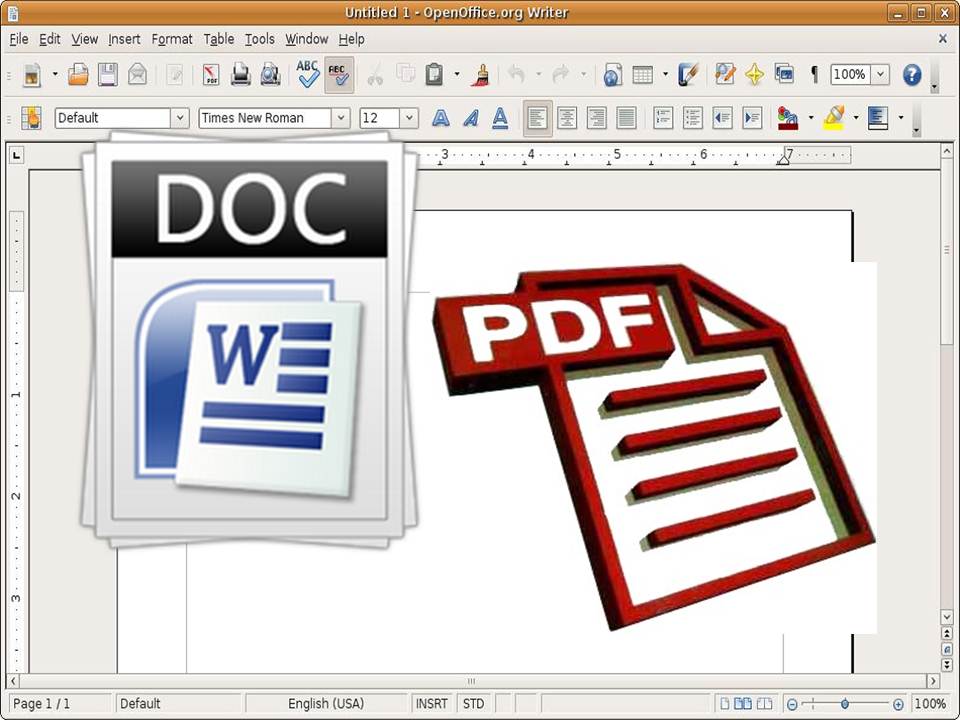Screen dimensions: 960x720
Task: Click the zoom slider handle
Action: [845, 705]
